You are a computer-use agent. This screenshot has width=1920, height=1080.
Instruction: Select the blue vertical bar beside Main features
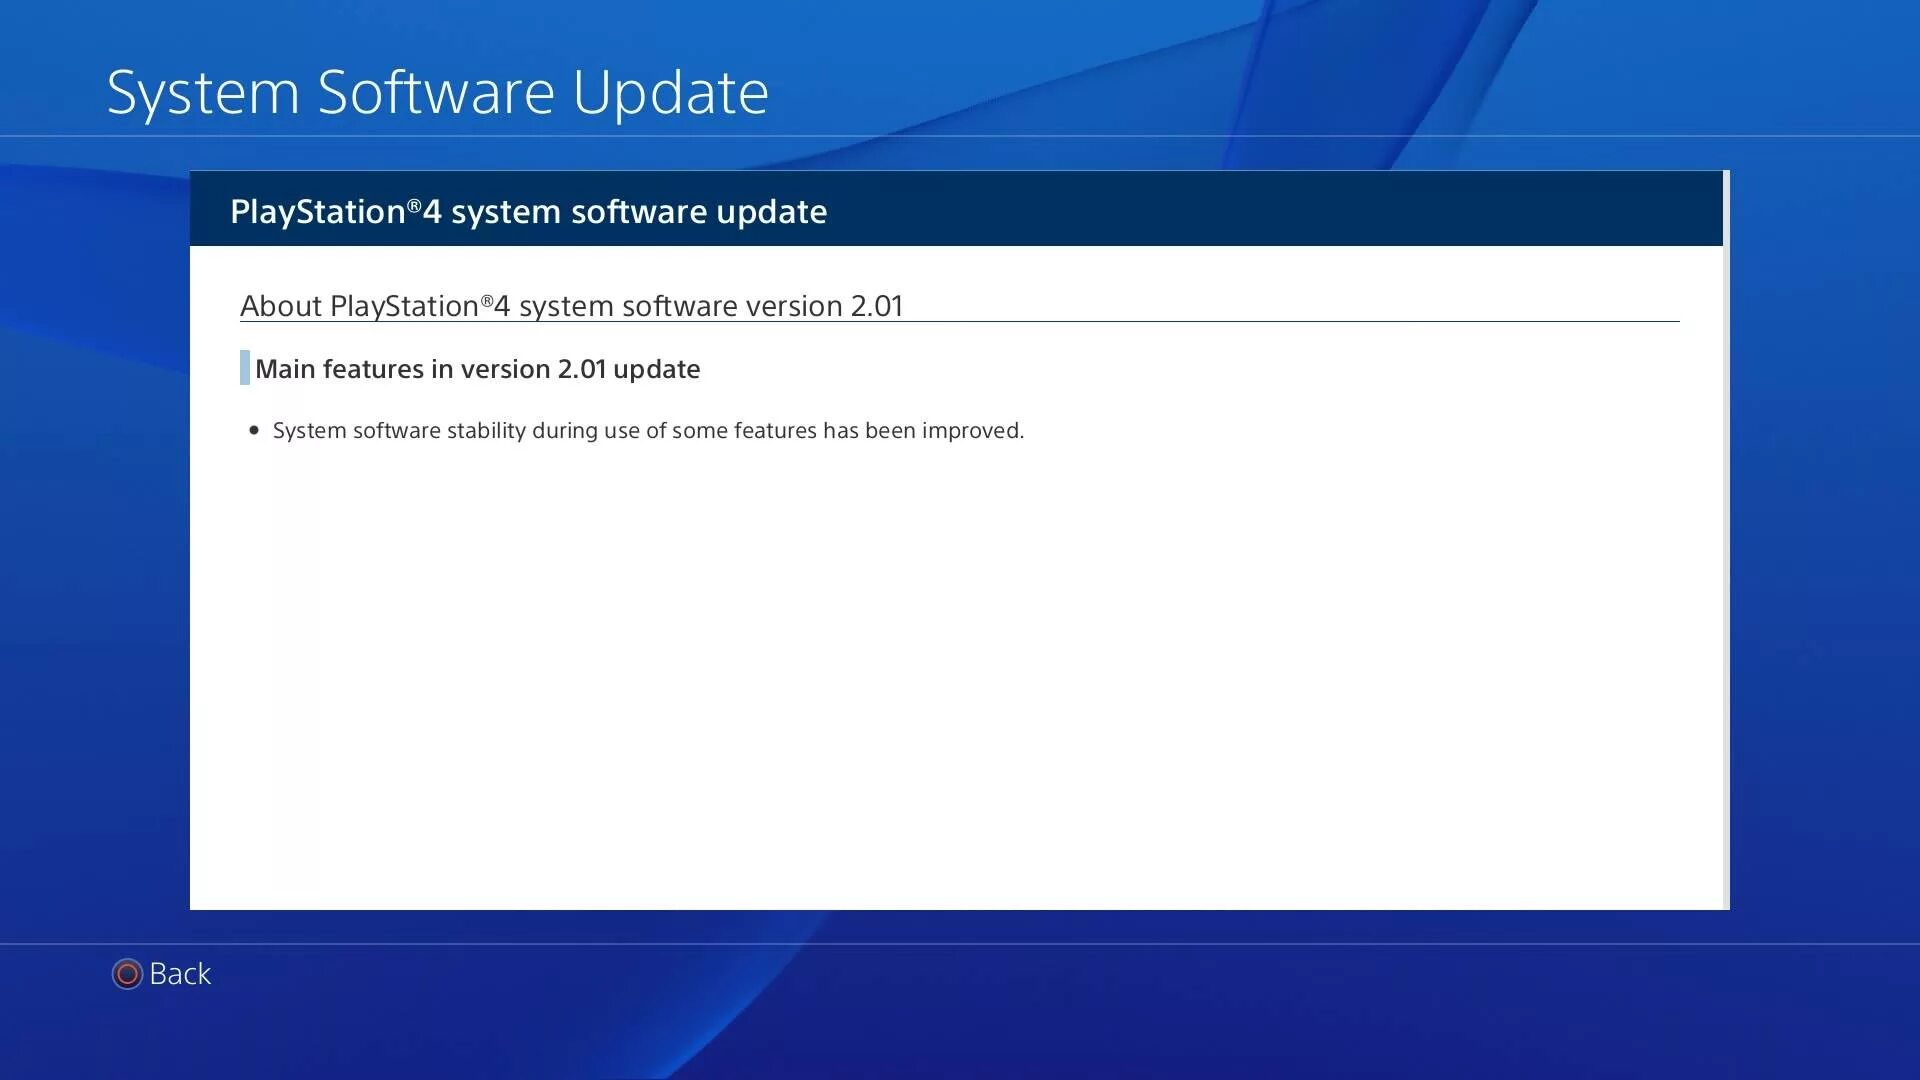(245, 368)
